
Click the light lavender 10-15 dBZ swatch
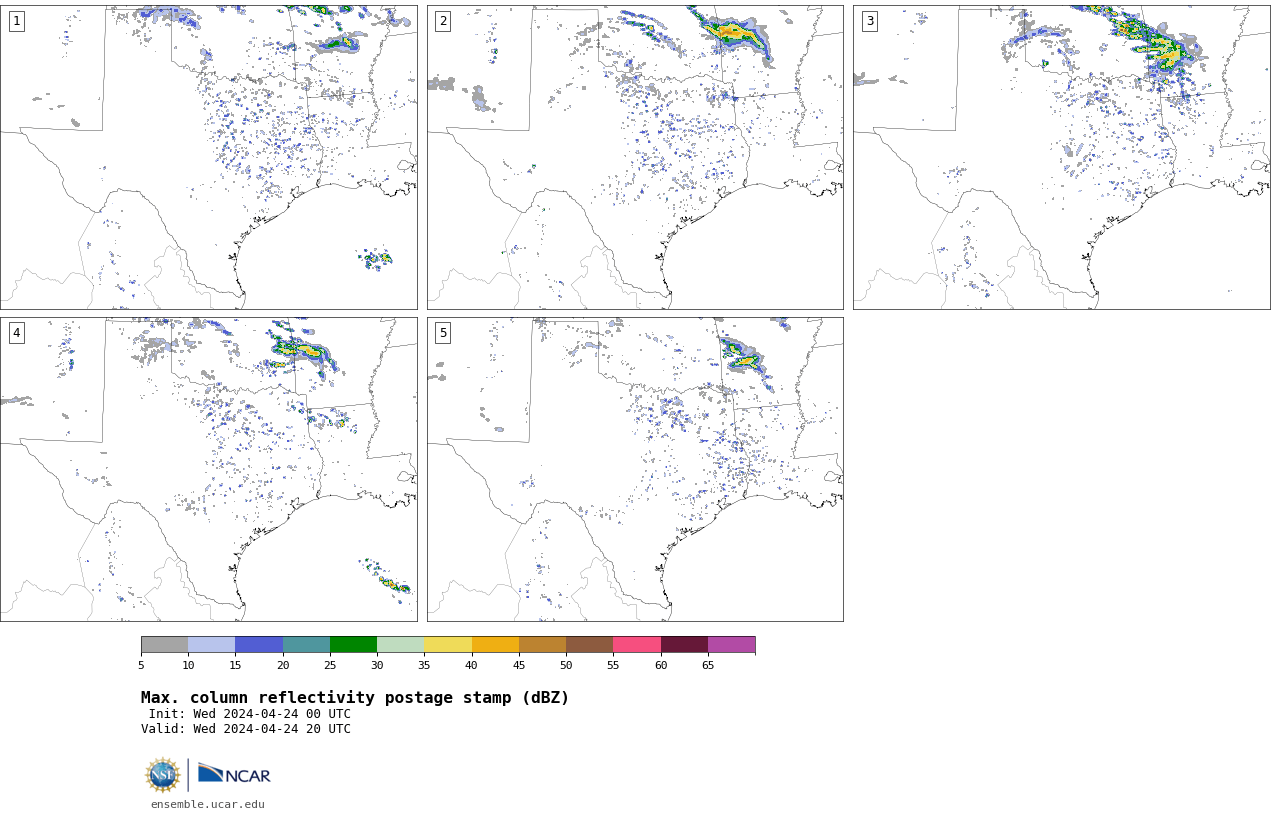pyautogui.click(x=211, y=645)
